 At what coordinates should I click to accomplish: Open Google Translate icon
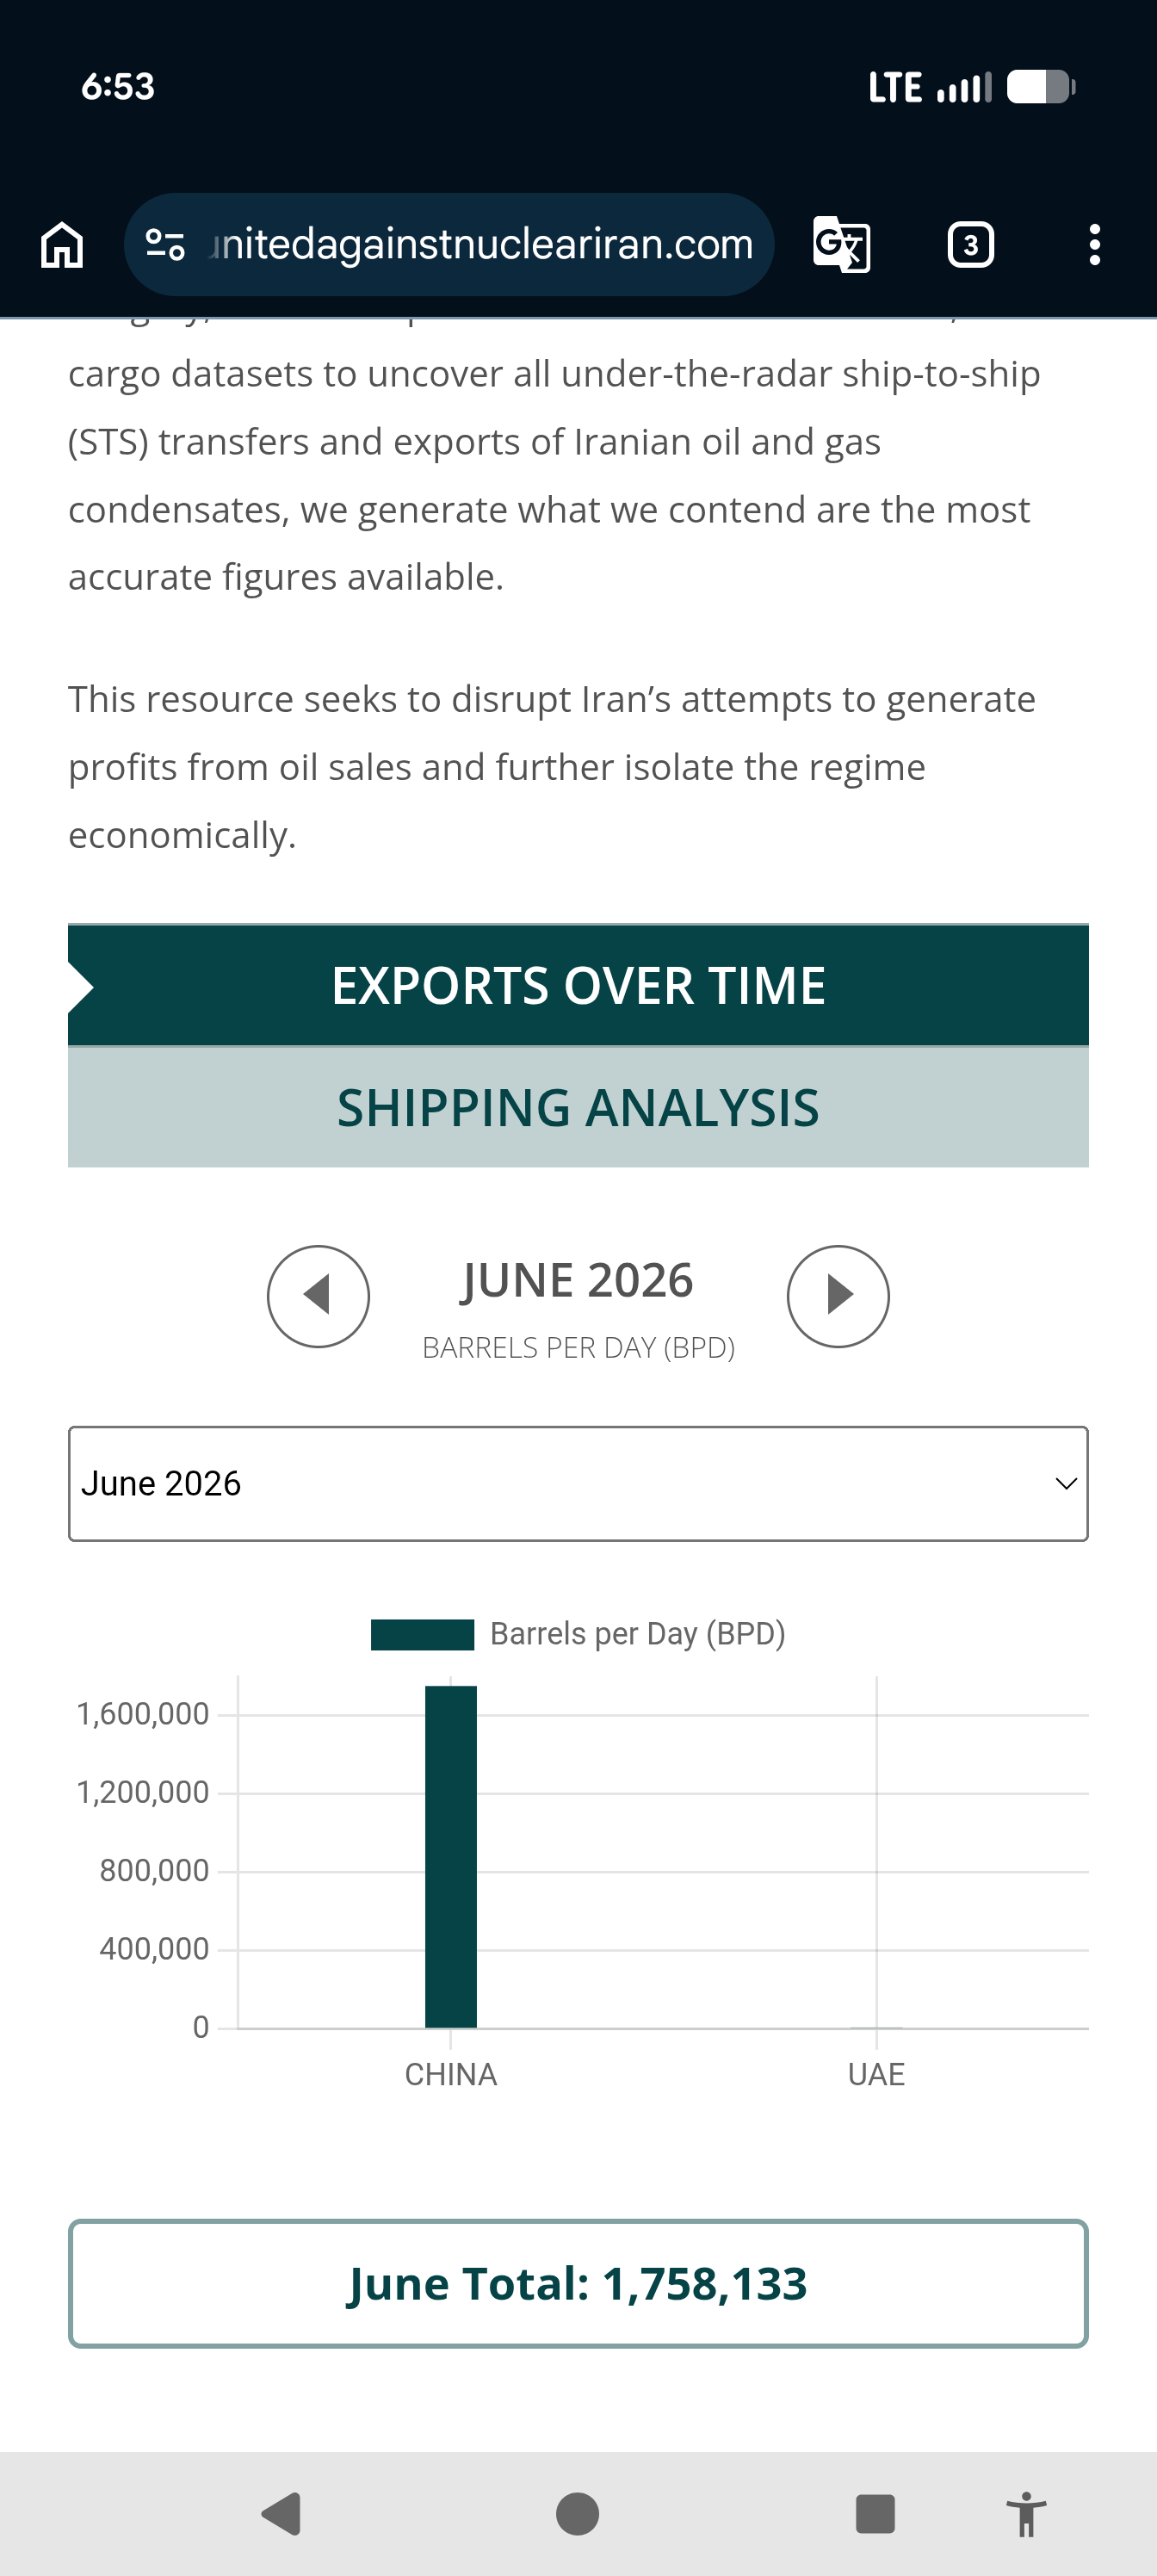click(841, 244)
